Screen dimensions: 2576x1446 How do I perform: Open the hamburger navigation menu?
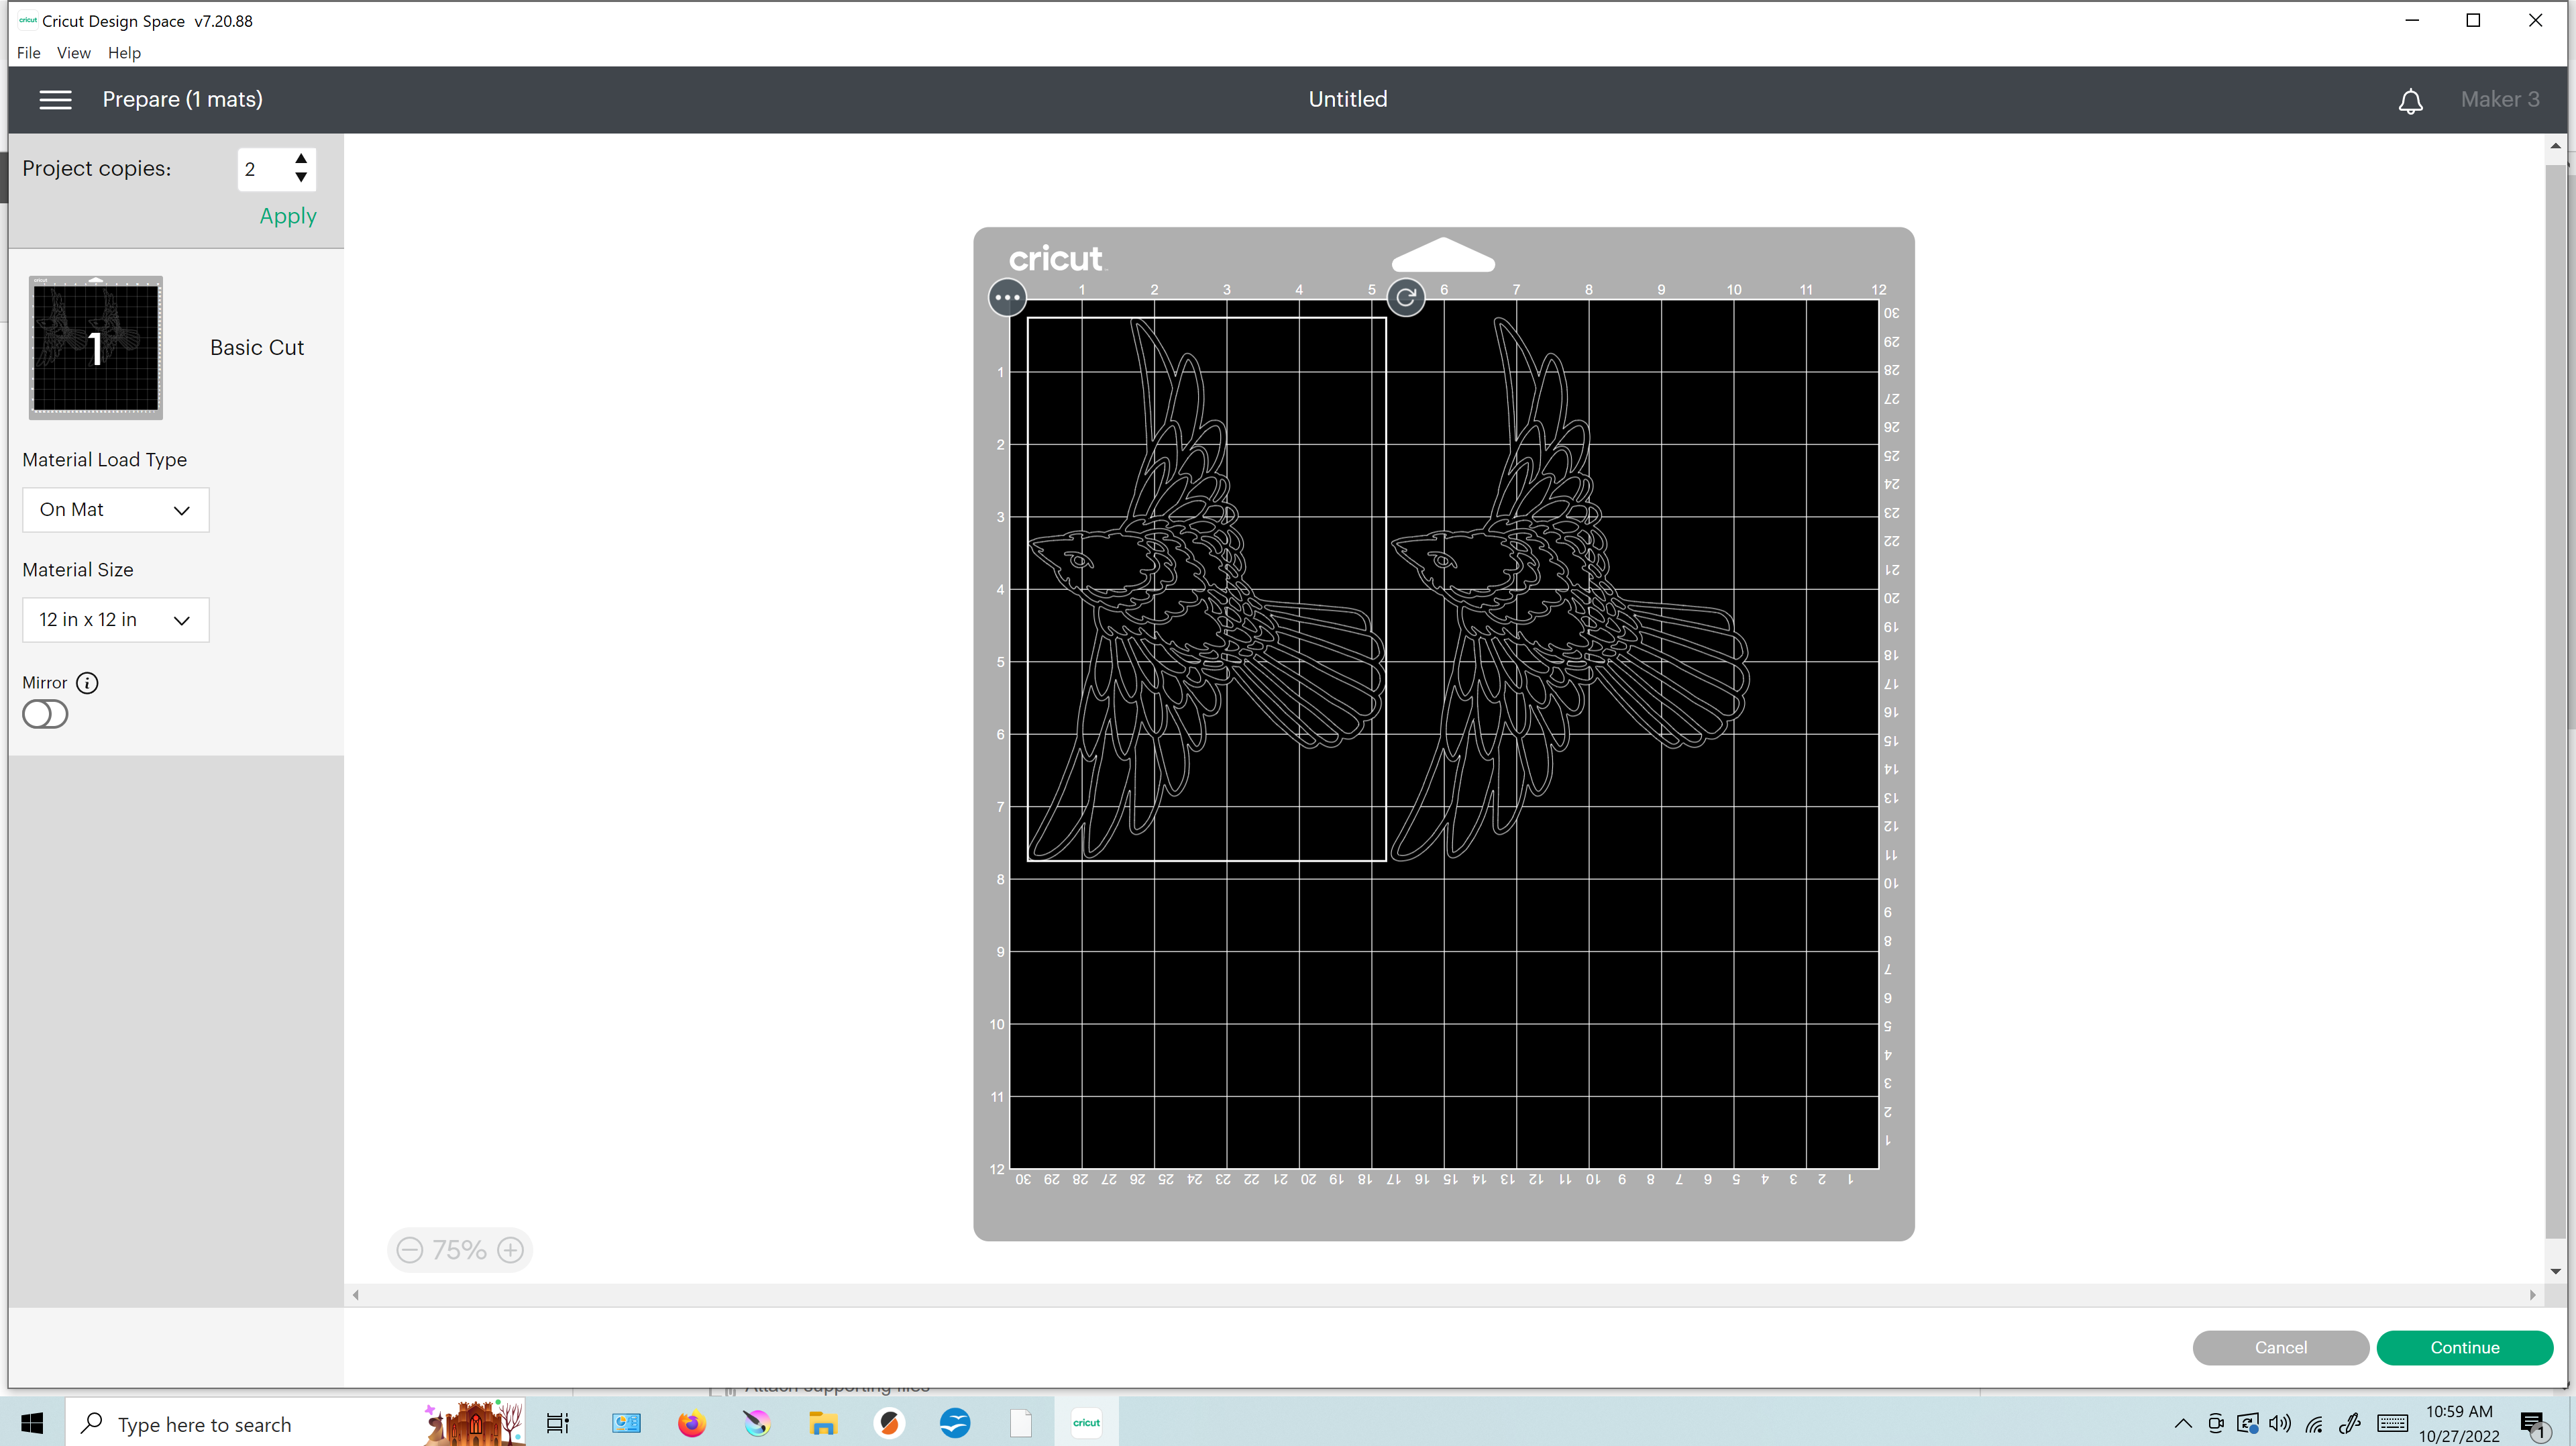(x=55, y=100)
